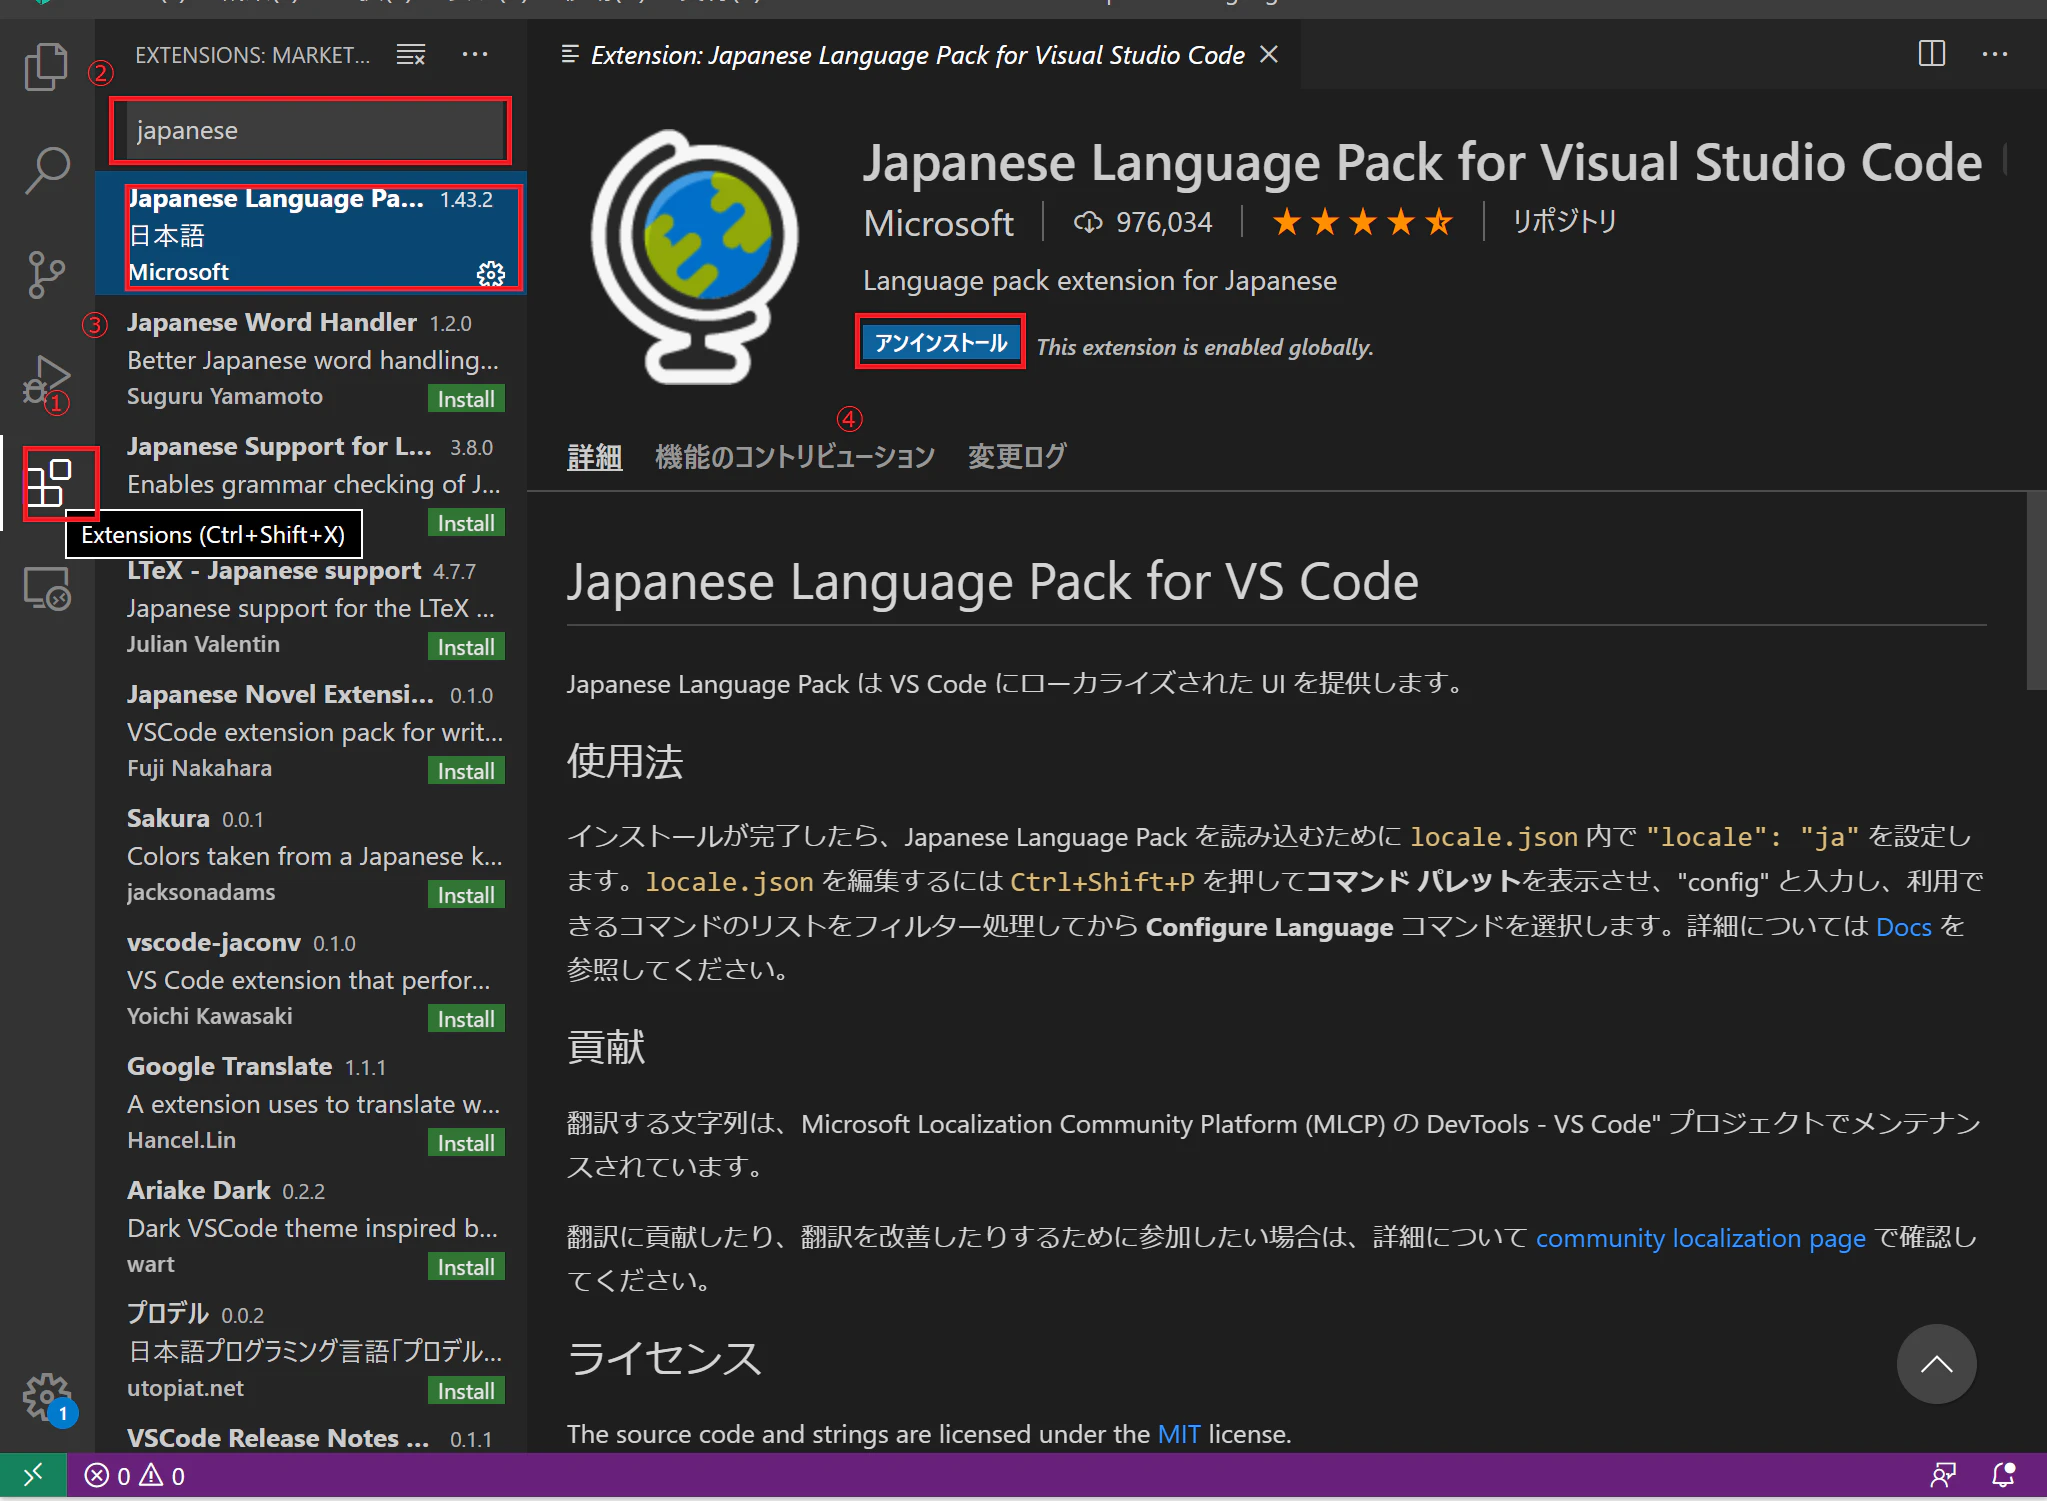Click the extension details scrollbar

pos(2036,590)
